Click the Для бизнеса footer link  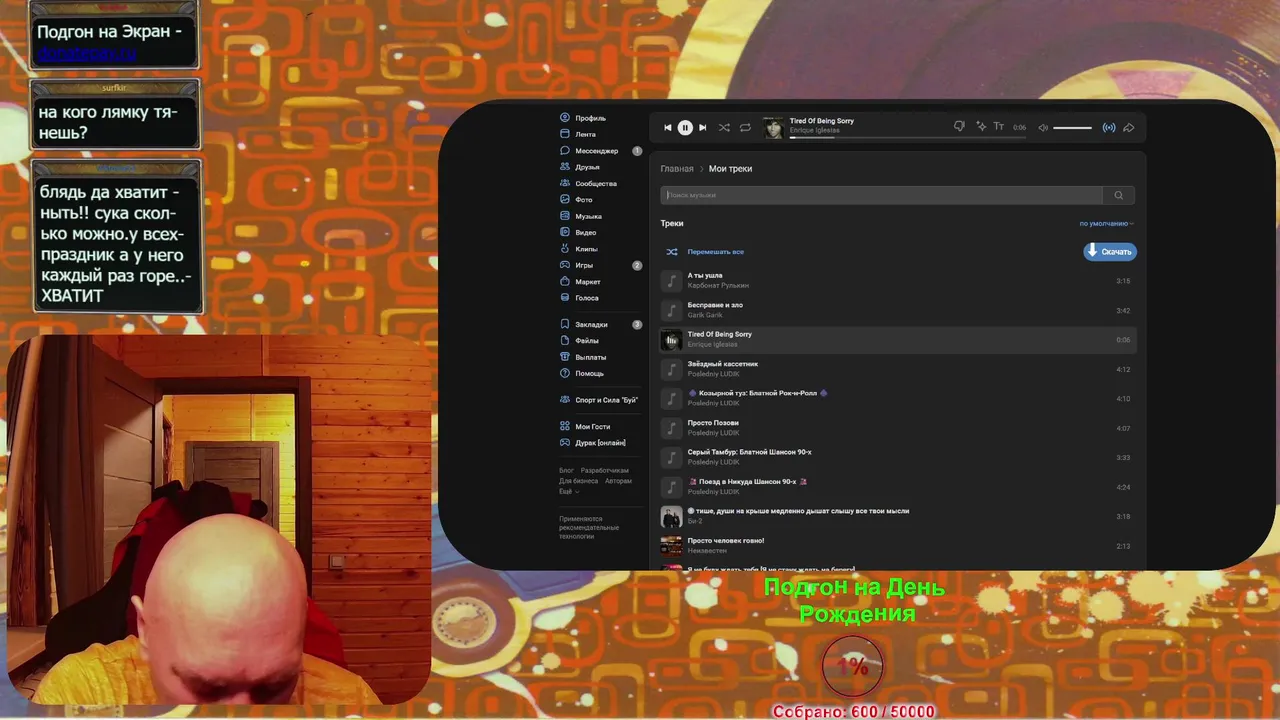pyautogui.click(x=578, y=481)
